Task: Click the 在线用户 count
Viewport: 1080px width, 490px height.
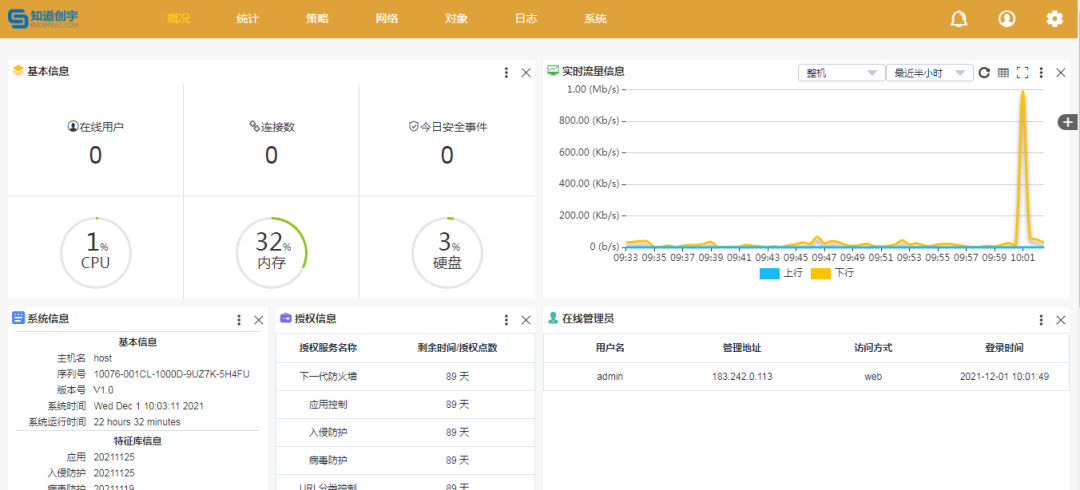Action: pyautogui.click(x=95, y=155)
